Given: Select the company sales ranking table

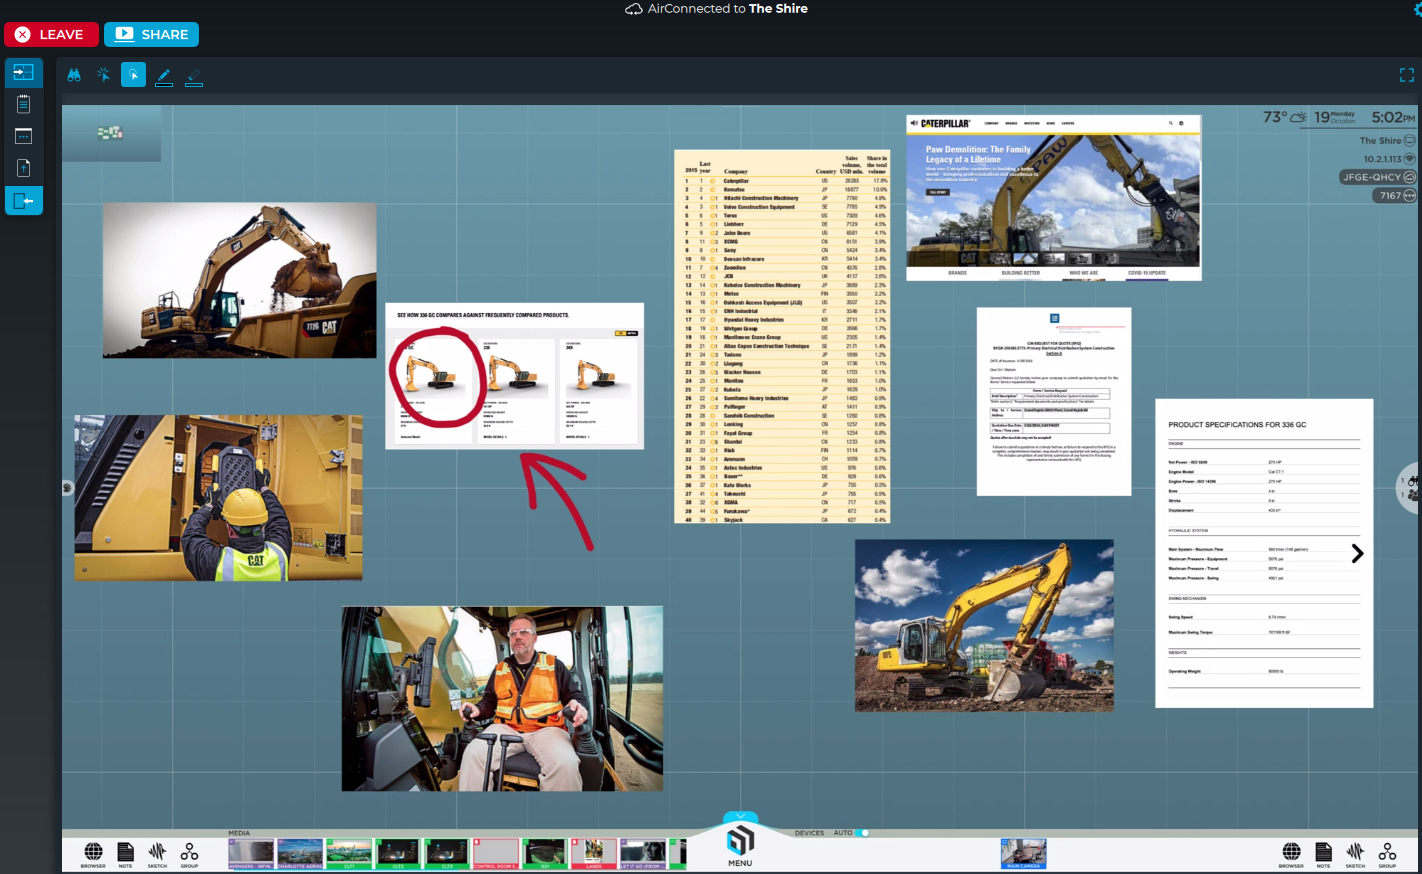Looking at the screenshot, I should 782,337.
